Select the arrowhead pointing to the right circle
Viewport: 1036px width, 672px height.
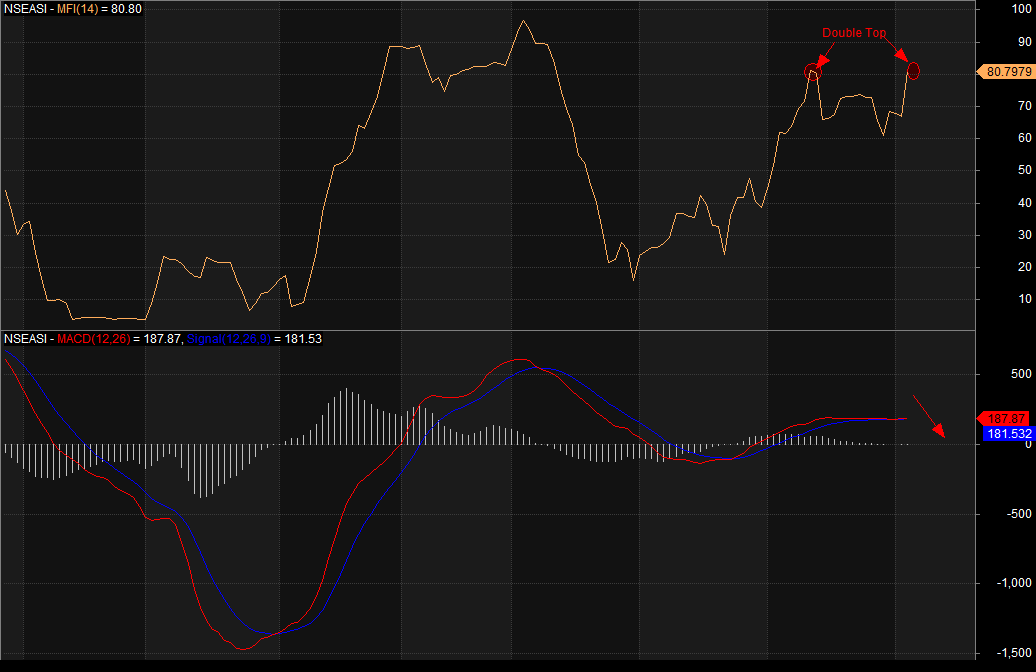902,56
